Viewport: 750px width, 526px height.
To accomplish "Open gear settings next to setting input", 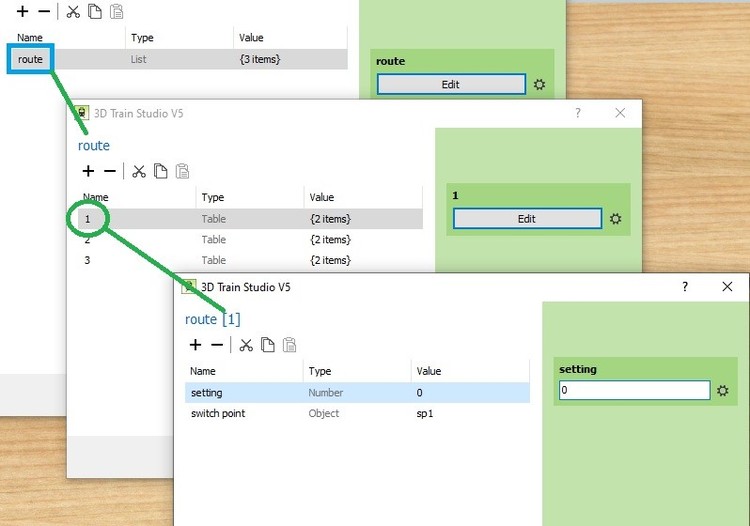I will coord(723,391).
